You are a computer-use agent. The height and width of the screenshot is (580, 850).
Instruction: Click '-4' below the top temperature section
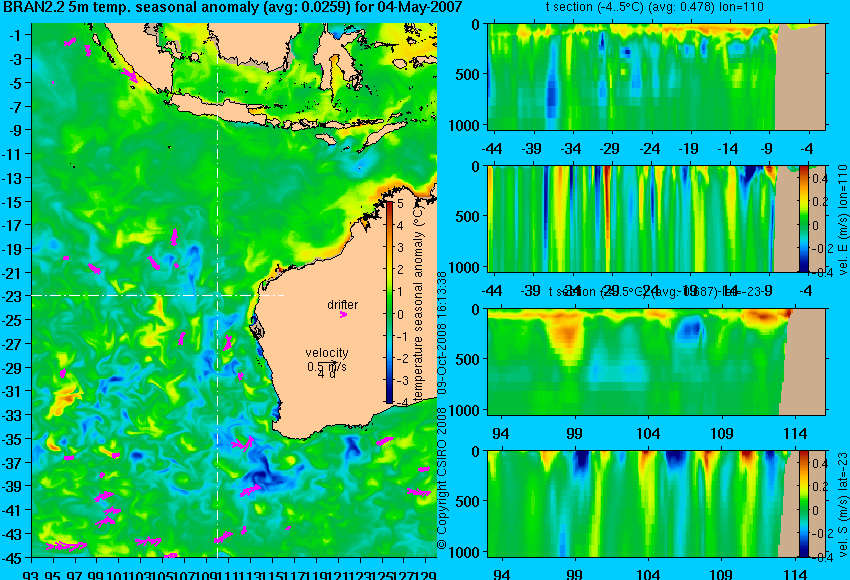pyautogui.click(x=807, y=149)
